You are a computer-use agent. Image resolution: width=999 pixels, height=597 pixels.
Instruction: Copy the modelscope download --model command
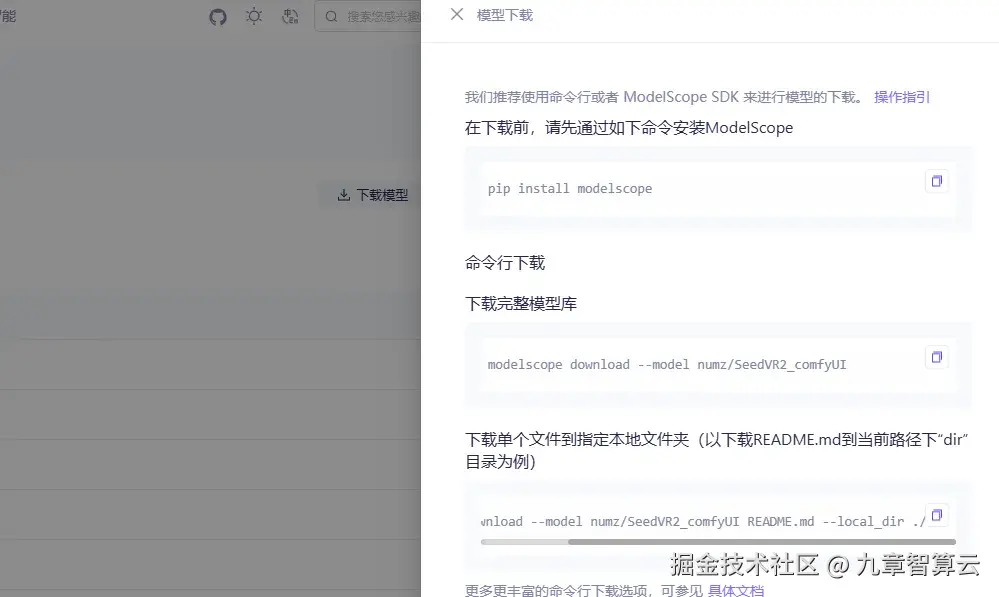click(937, 357)
